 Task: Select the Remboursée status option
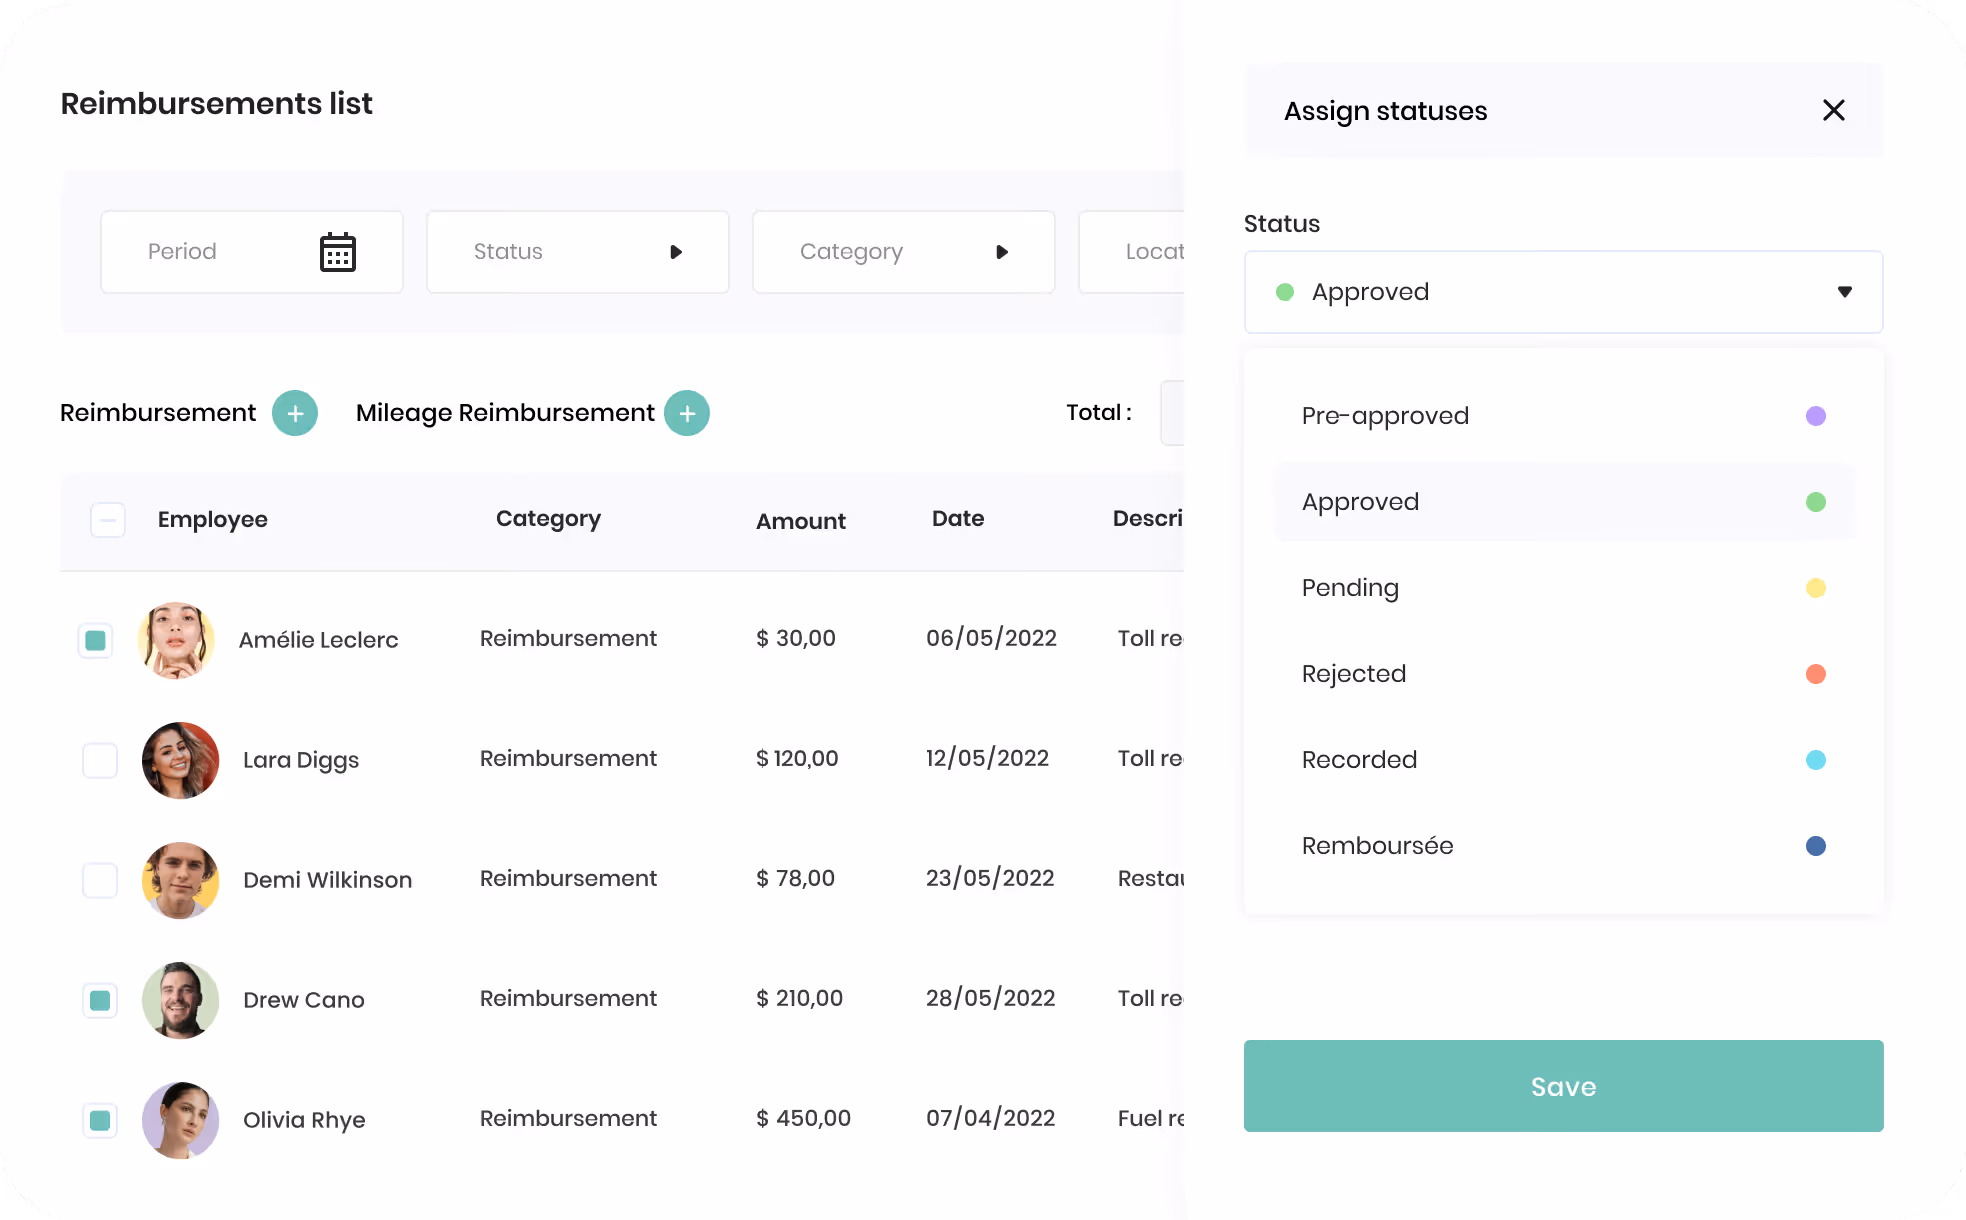[1564, 846]
